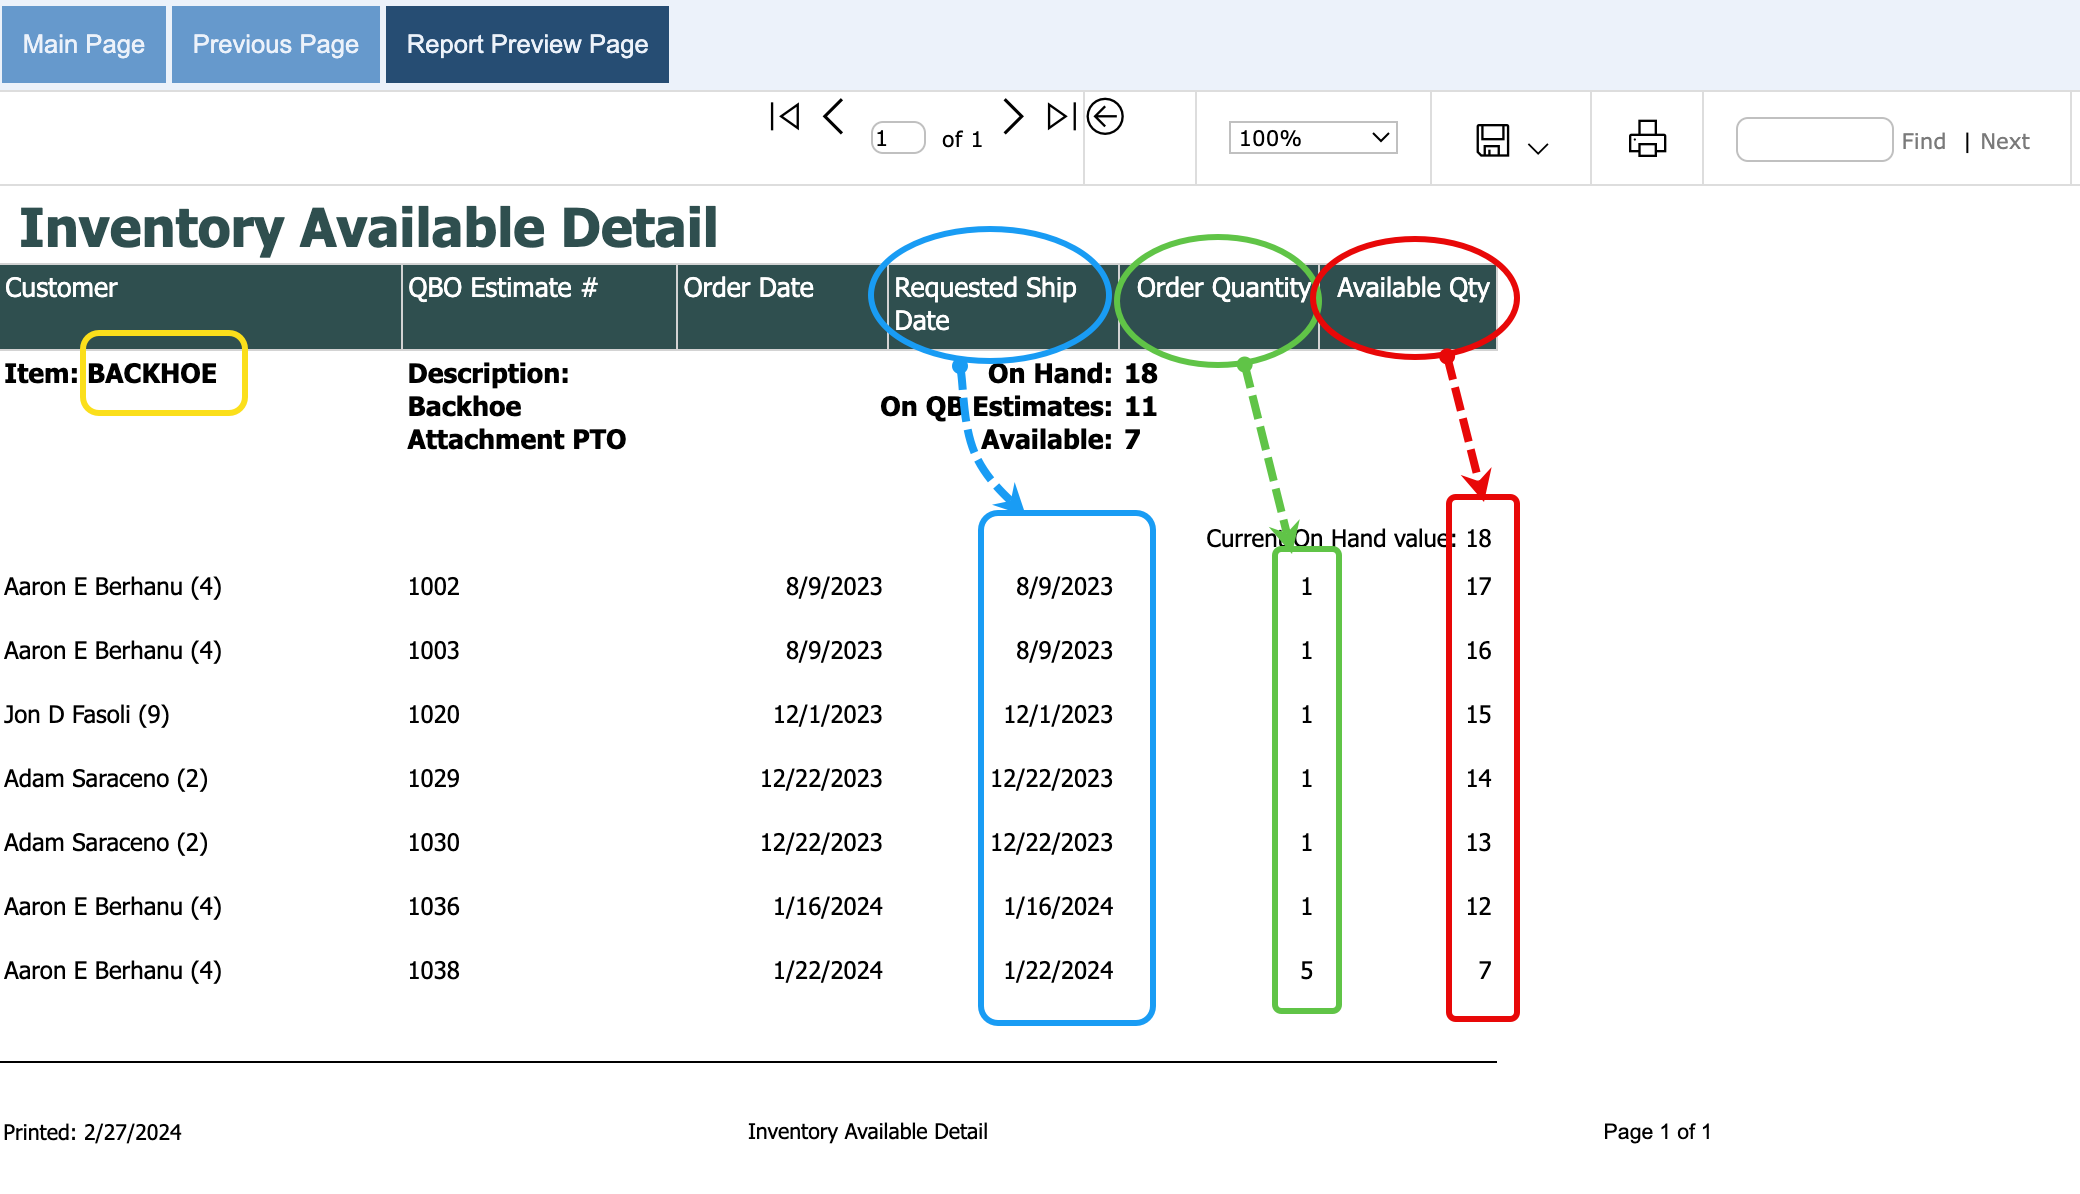Expand export format chevron beside save icon
Viewport: 2080px width, 1194px height.
(1538, 149)
